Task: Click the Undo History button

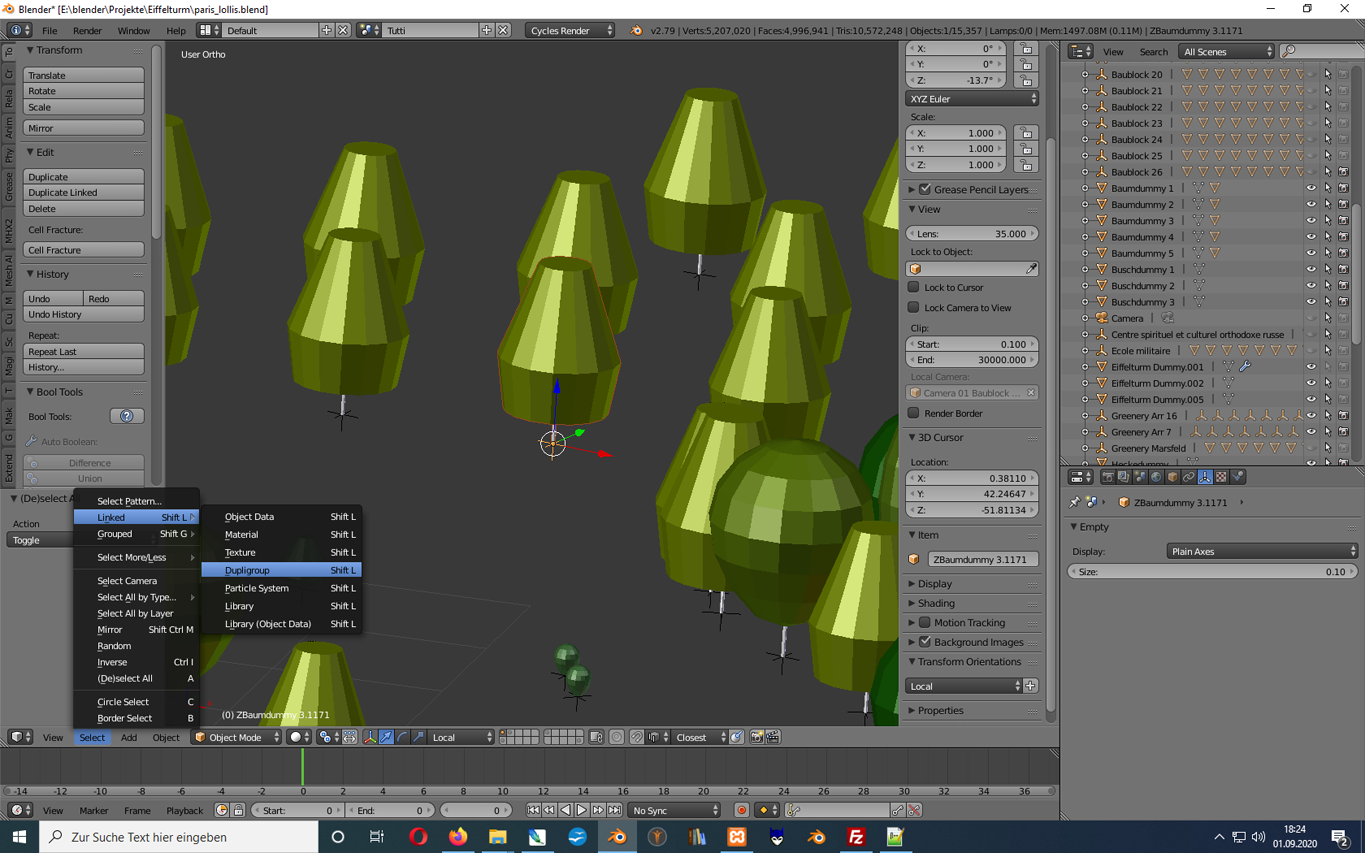Action: coord(84,314)
